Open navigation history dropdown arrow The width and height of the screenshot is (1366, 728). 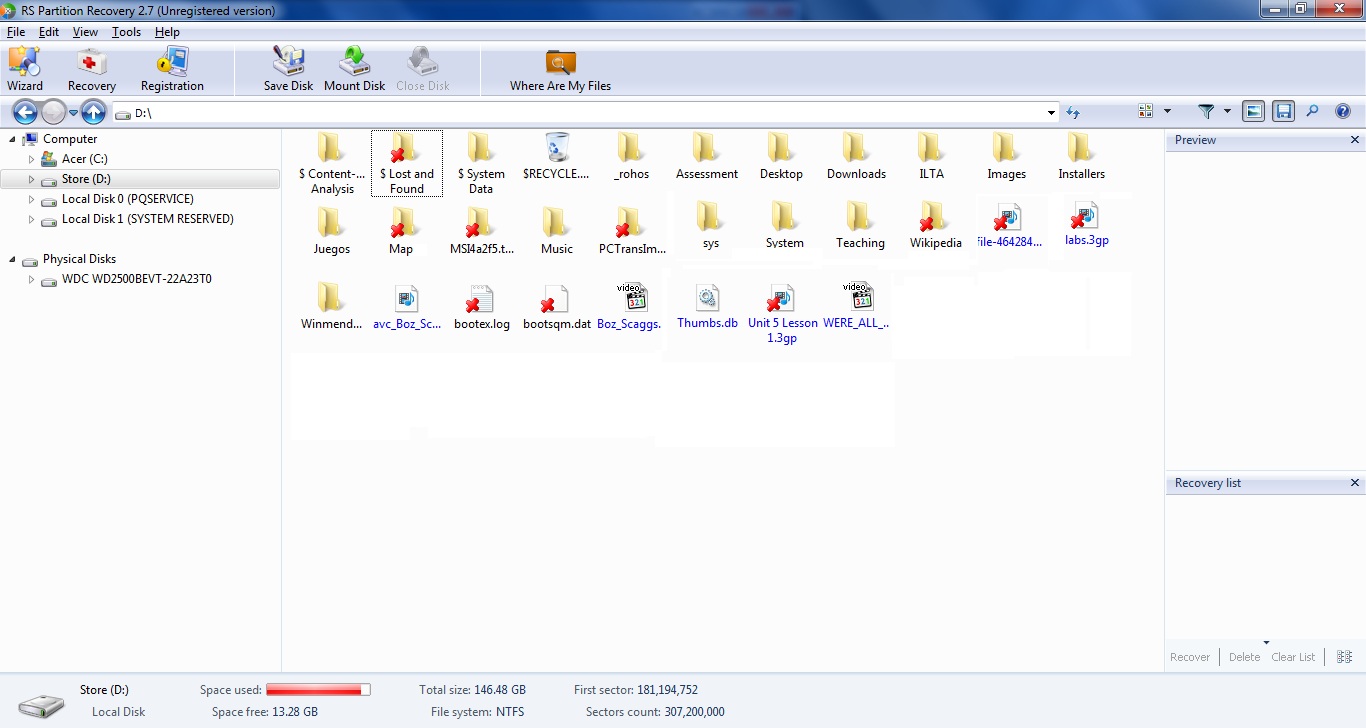73,112
